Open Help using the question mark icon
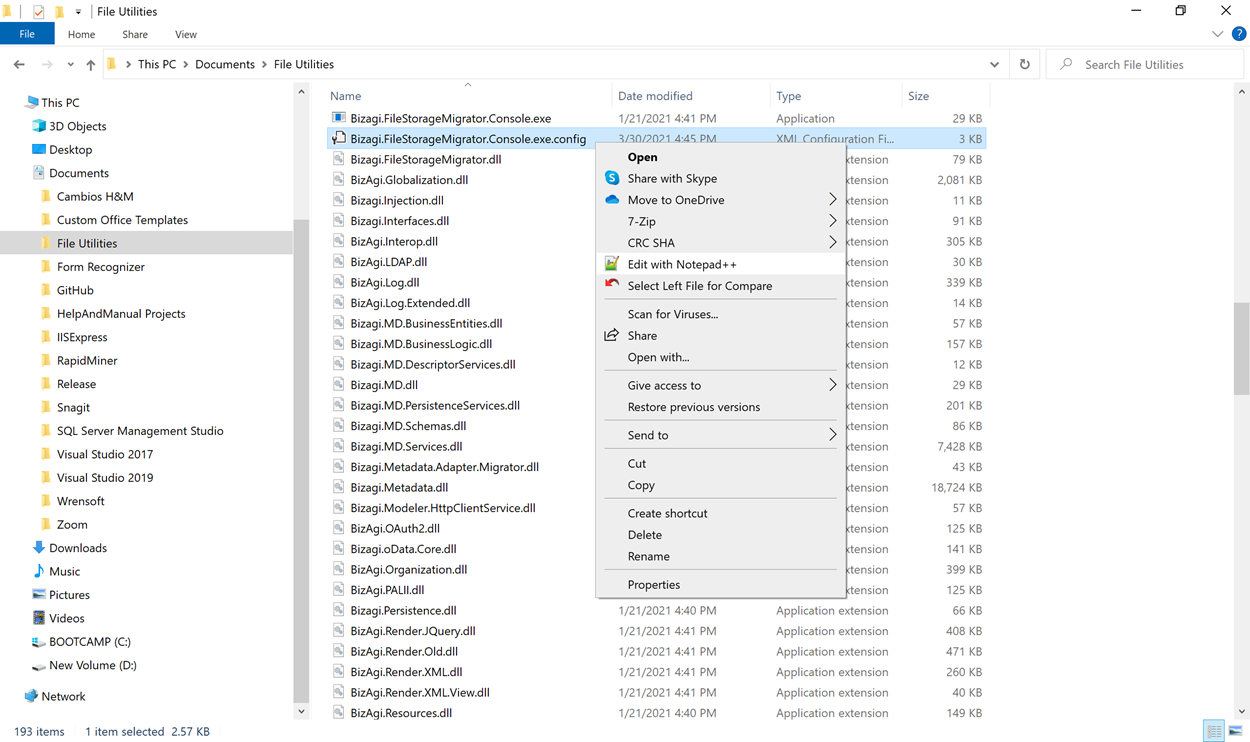 [1239, 33]
